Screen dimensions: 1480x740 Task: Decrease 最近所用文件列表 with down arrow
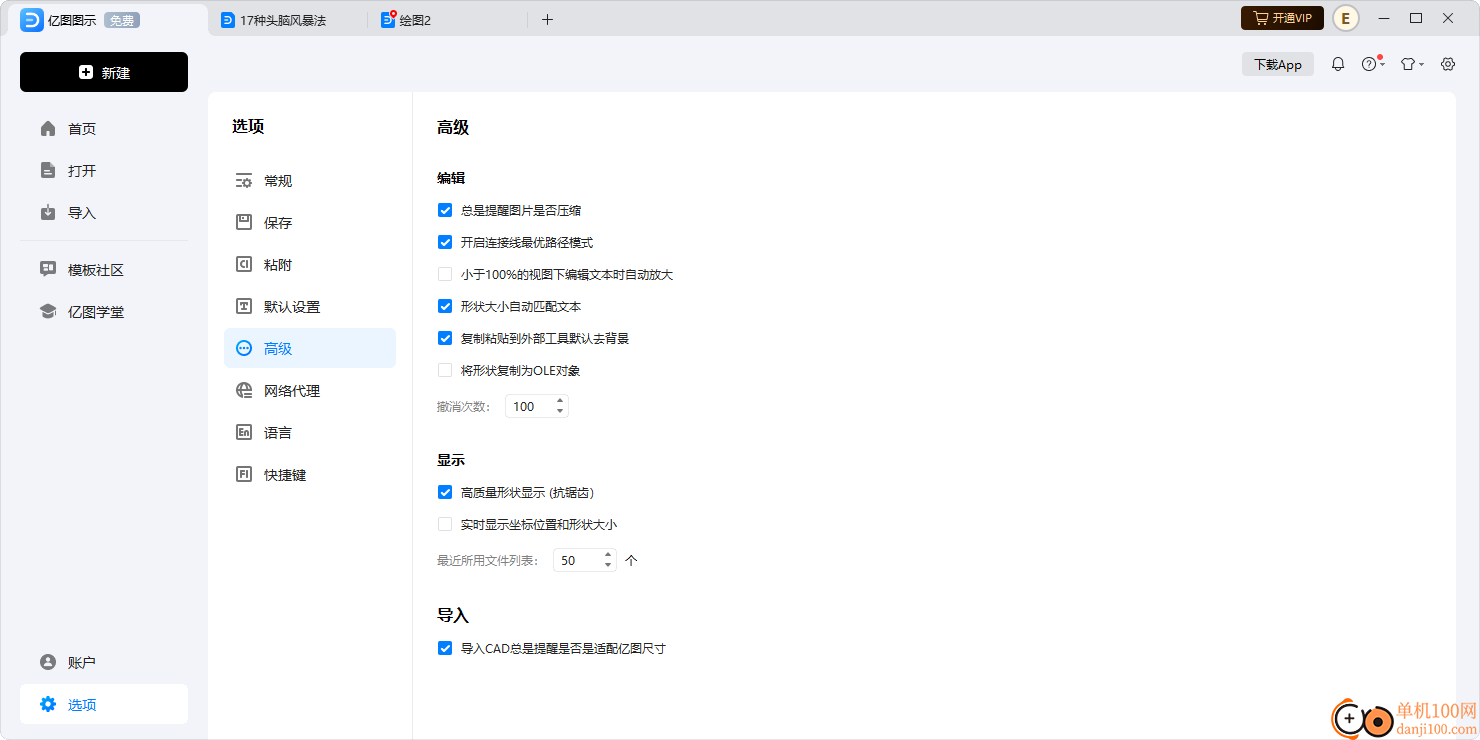[x=608, y=566]
